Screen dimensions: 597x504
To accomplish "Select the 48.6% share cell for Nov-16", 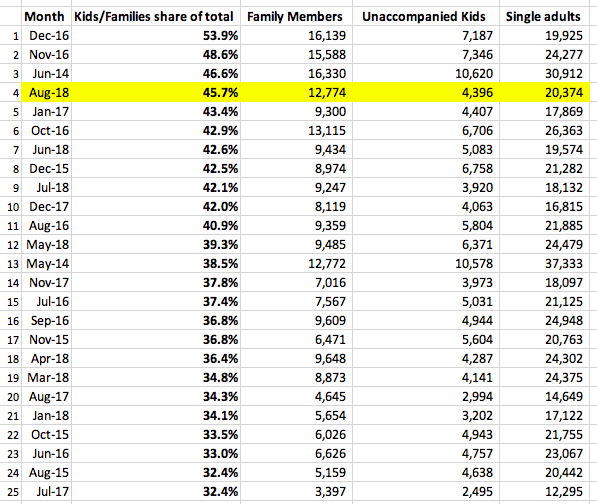I will click(x=220, y=54).
